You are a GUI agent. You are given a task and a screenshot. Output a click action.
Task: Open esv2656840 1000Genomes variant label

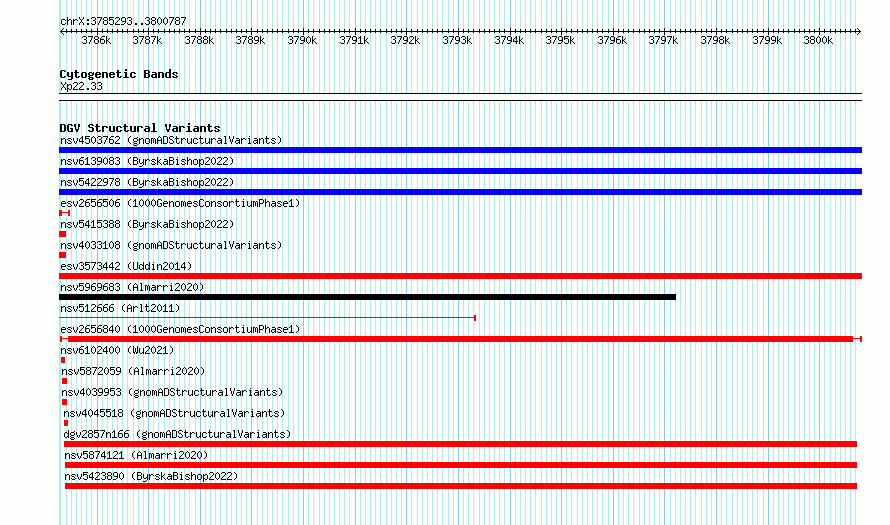180,329
